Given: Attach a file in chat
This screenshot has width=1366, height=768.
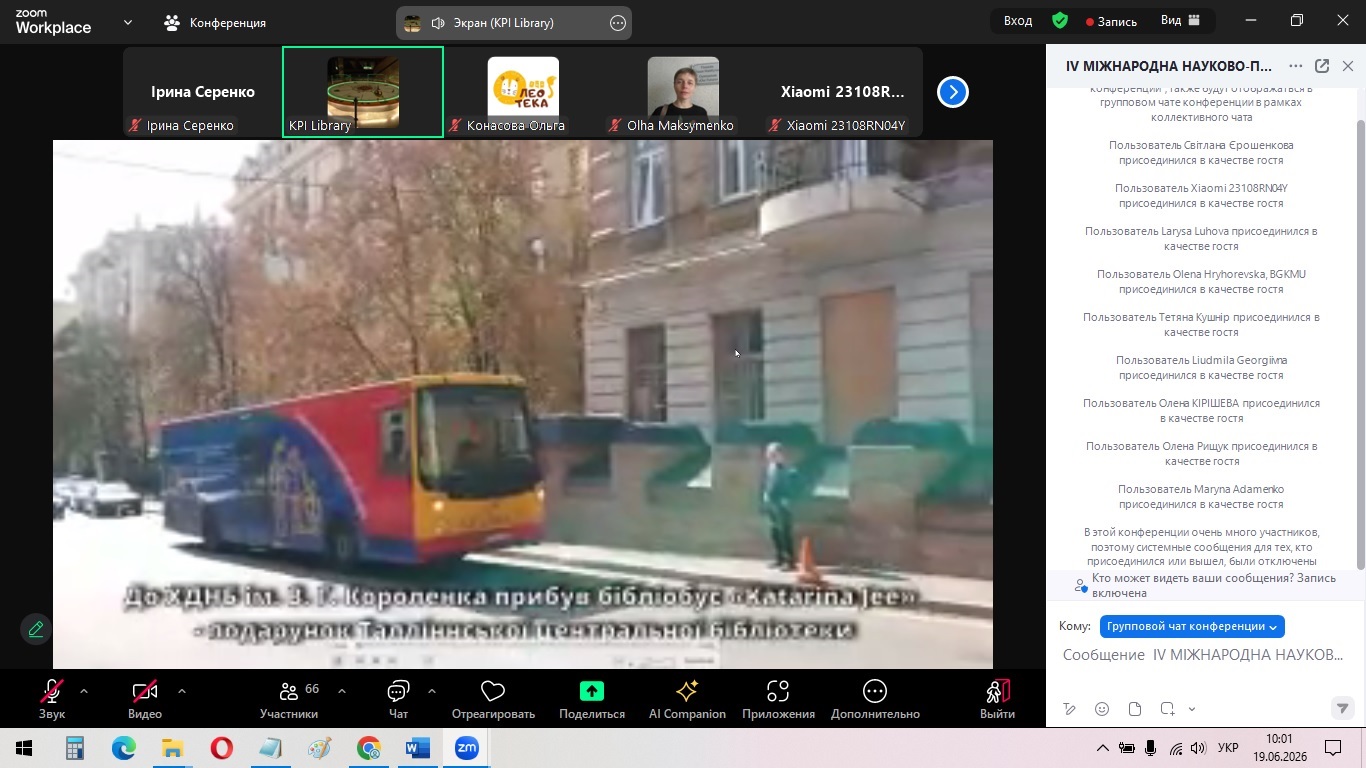Looking at the screenshot, I should point(1135,709).
